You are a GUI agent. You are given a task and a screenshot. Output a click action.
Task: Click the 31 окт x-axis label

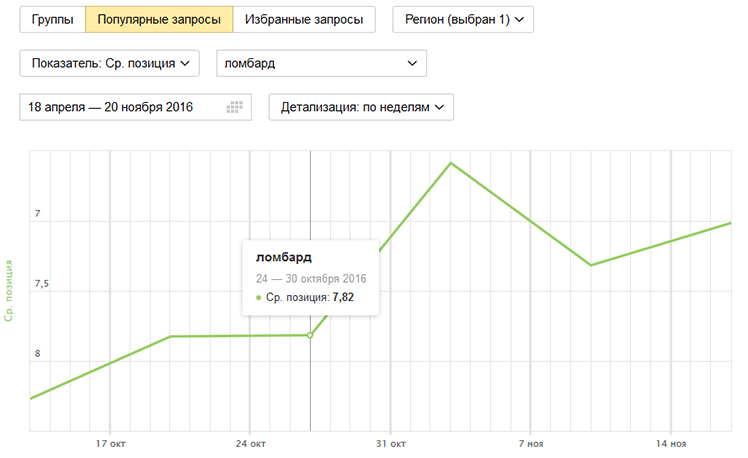(x=391, y=443)
